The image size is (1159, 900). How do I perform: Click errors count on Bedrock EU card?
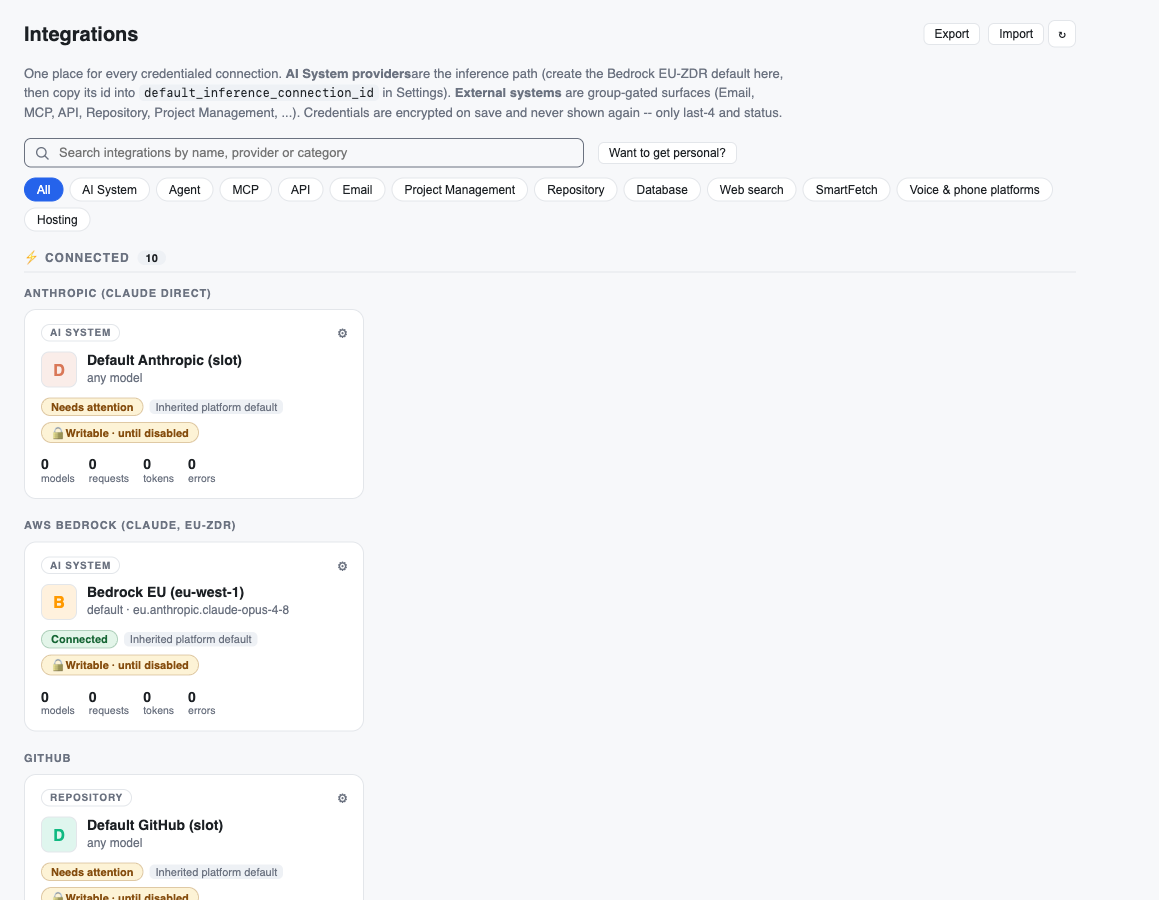201,703
